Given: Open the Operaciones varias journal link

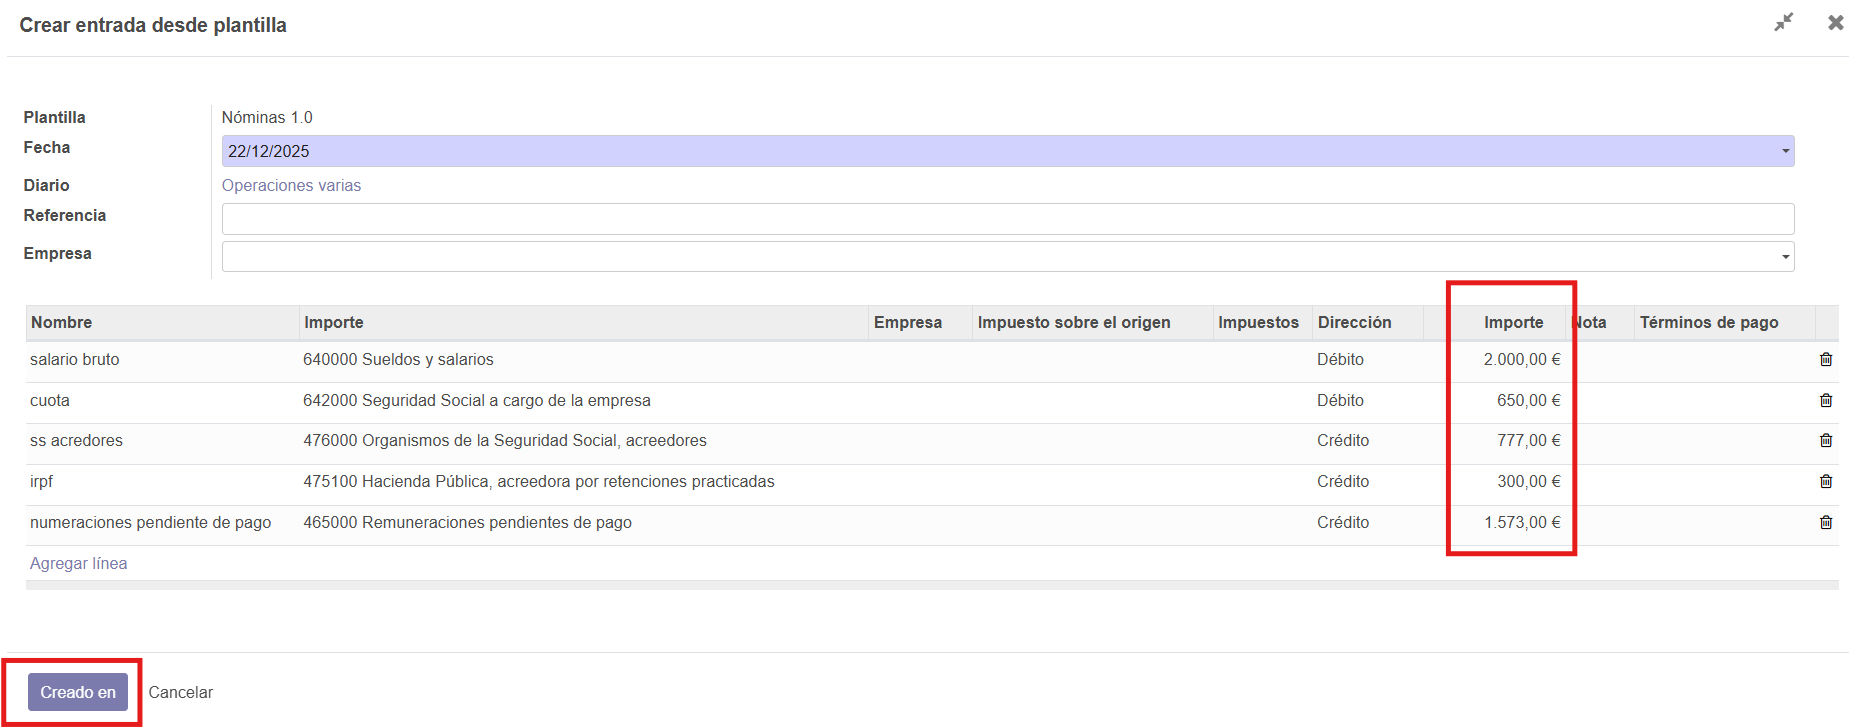Looking at the screenshot, I should pyautogui.click(x=291, y=186).
